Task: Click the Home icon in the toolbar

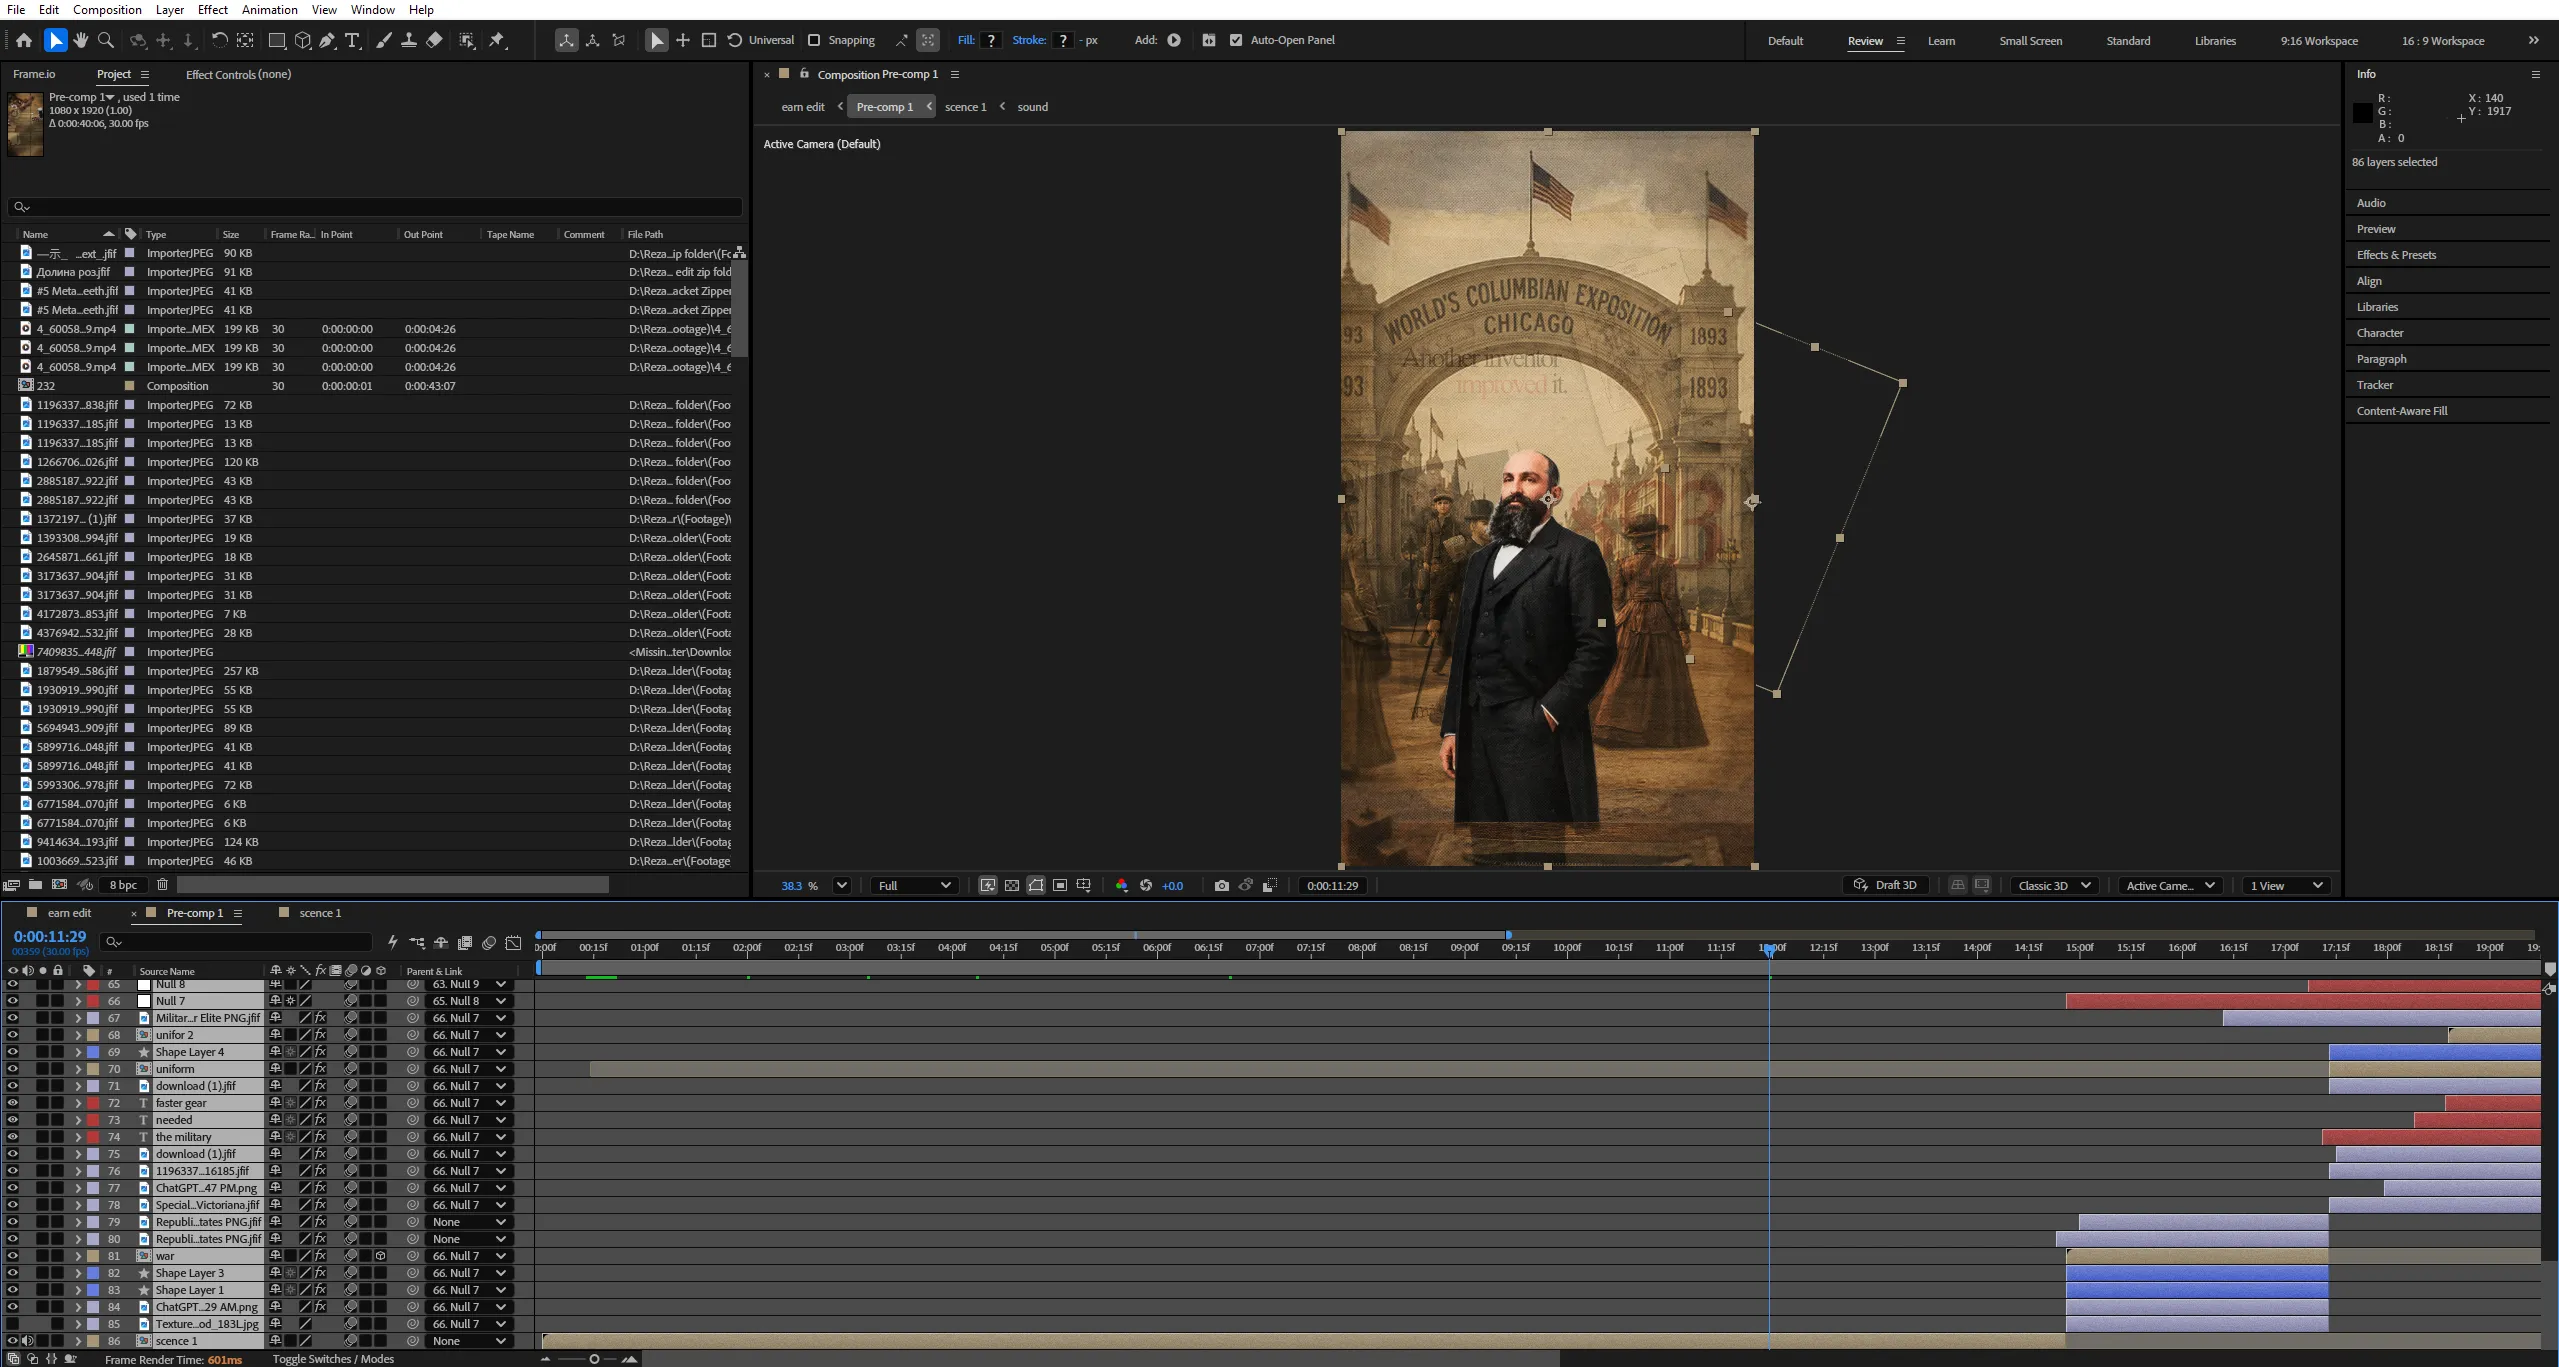Action: 24,40
